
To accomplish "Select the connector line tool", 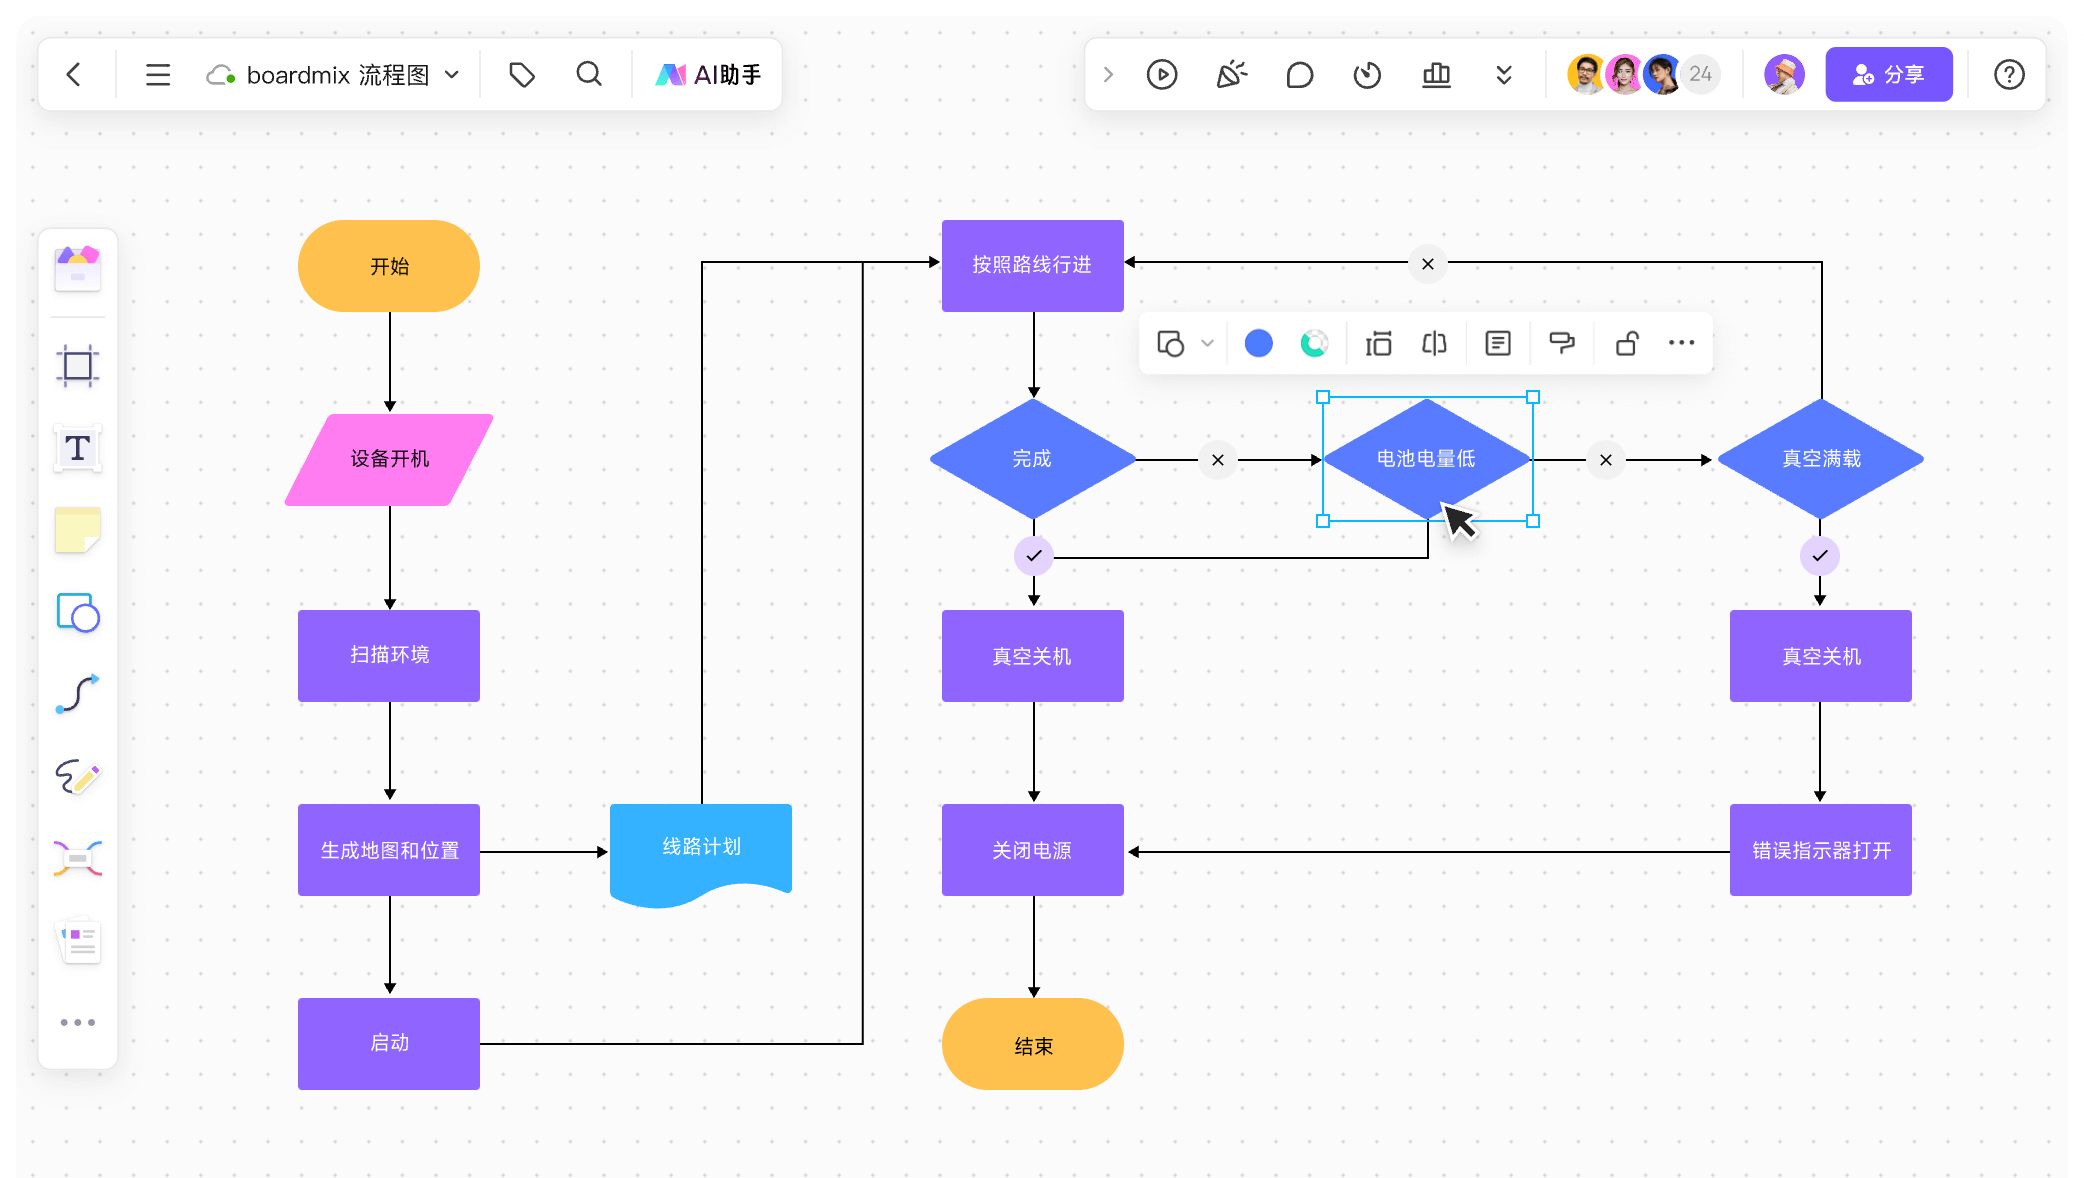I will coord(77,694).
